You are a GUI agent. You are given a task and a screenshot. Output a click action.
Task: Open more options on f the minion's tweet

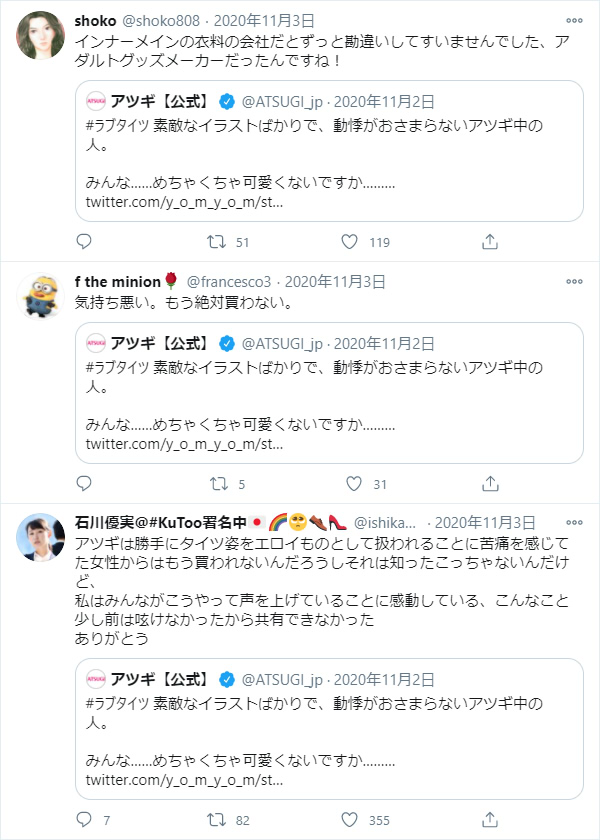(x=574, y=281)
